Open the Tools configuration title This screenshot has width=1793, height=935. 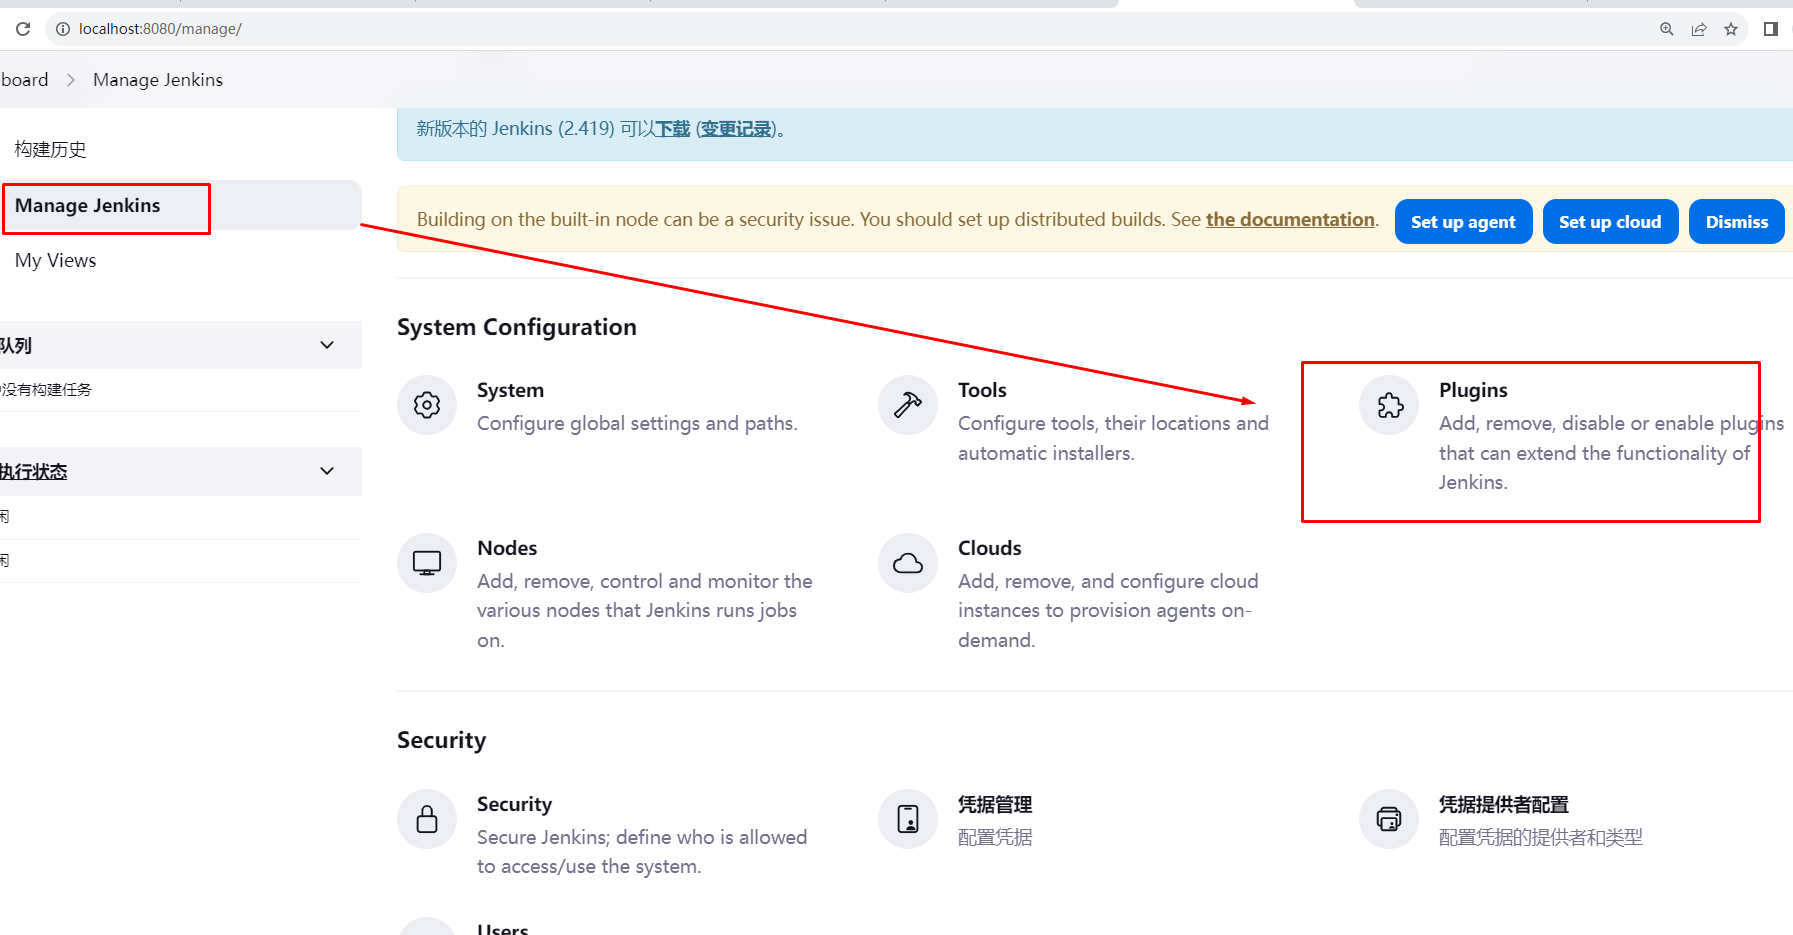pos(982,390)
